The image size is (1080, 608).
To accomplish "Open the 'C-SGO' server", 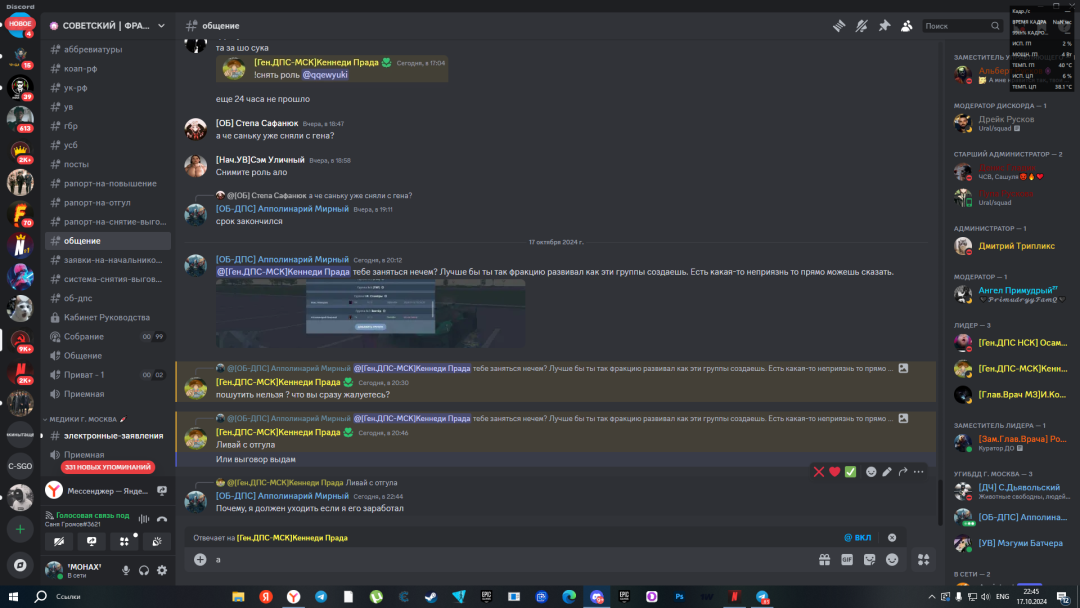I will 20,466.
